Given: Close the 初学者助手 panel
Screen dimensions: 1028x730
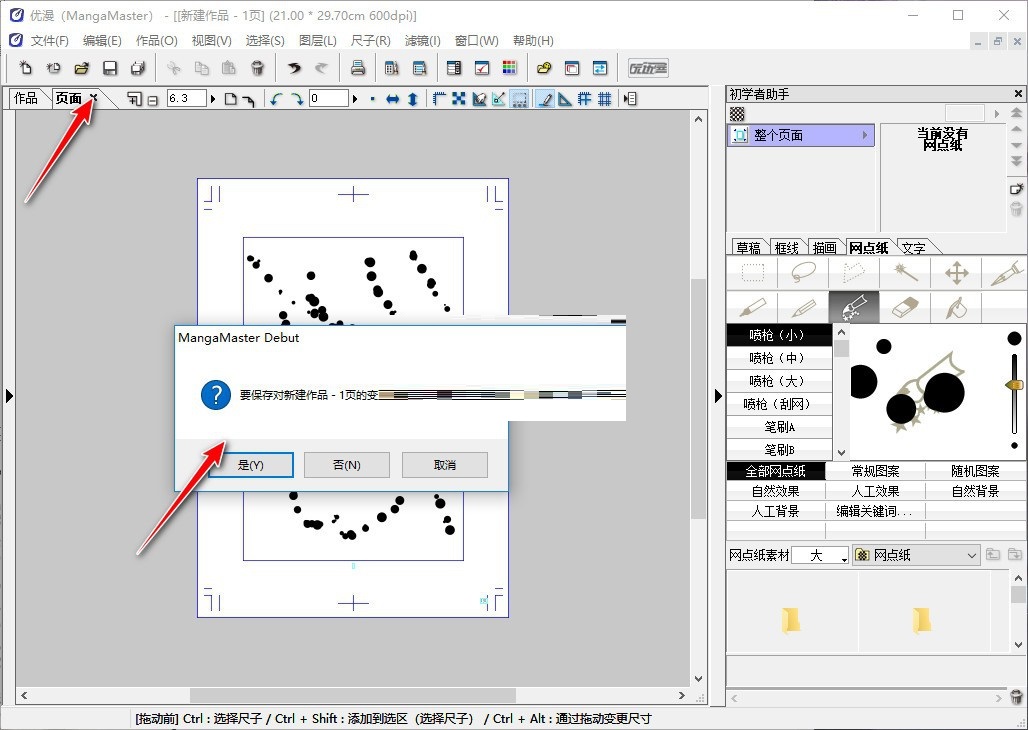Looking at the screenshot, I should (x=1018, y=94).
